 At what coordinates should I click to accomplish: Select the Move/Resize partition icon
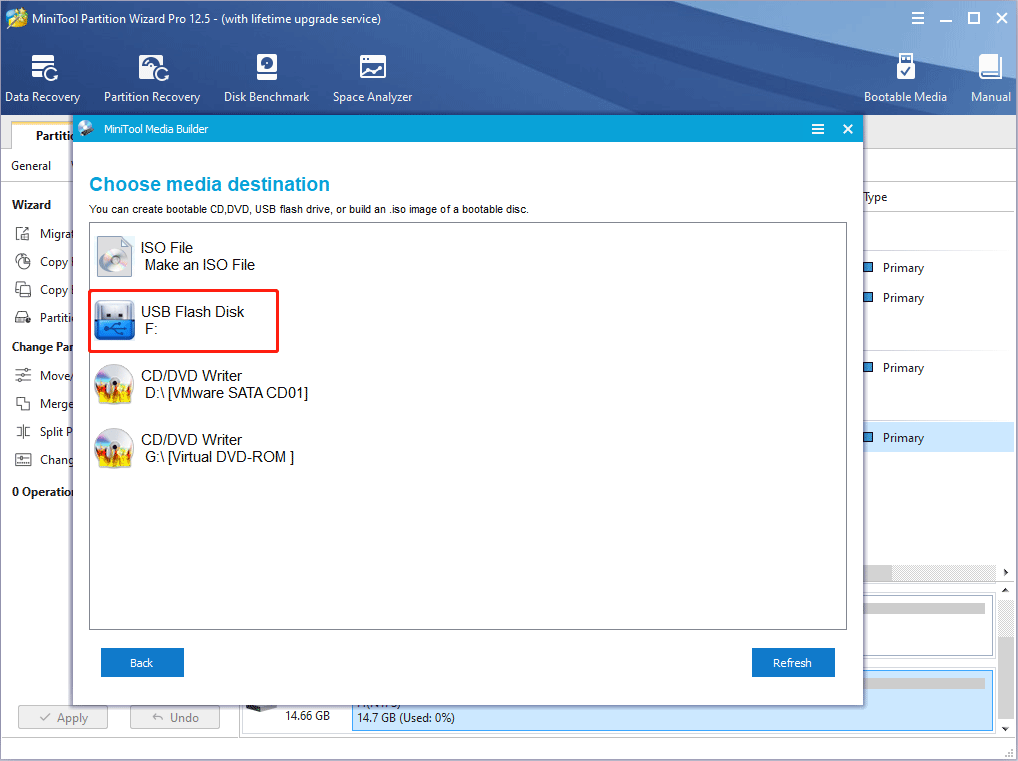click(x=24, y=375)
